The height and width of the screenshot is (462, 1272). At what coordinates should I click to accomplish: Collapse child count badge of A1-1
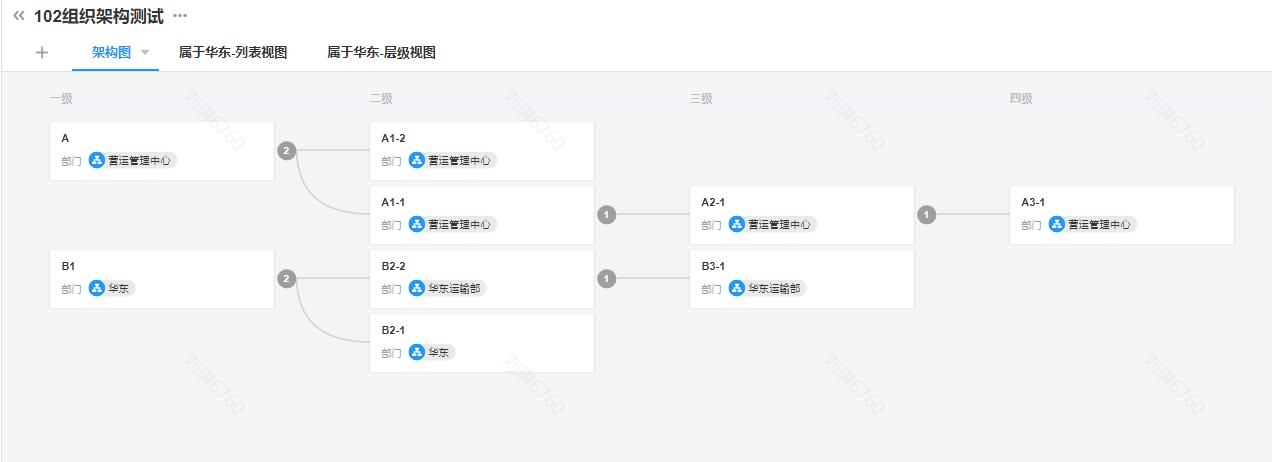[607, 215]
